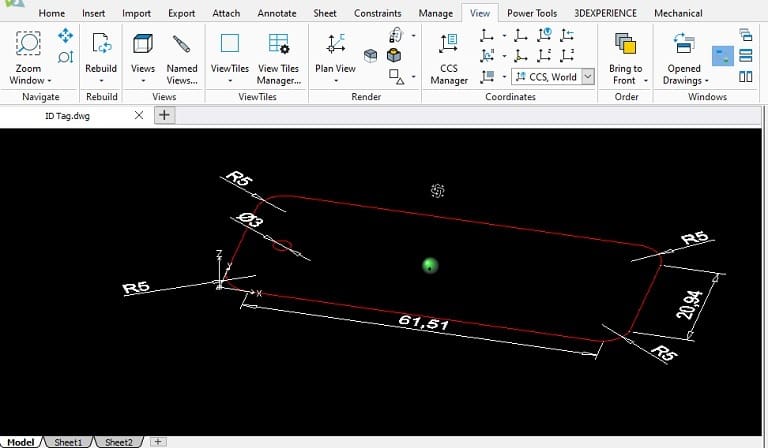Click the CCS icon with blue globe

coord(544,35)
